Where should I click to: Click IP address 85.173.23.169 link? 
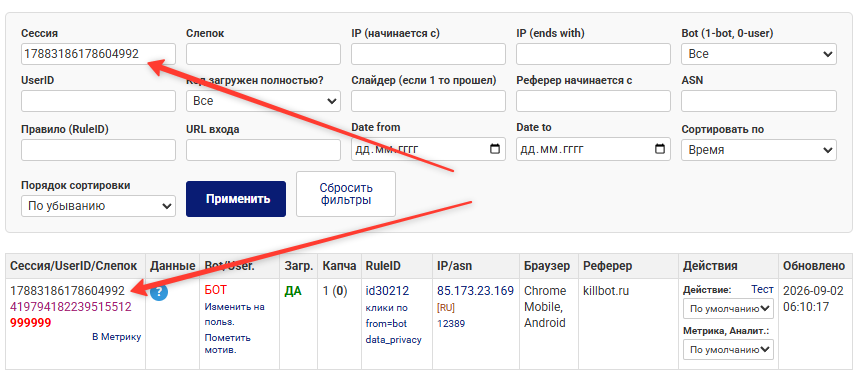coord(476,290)
